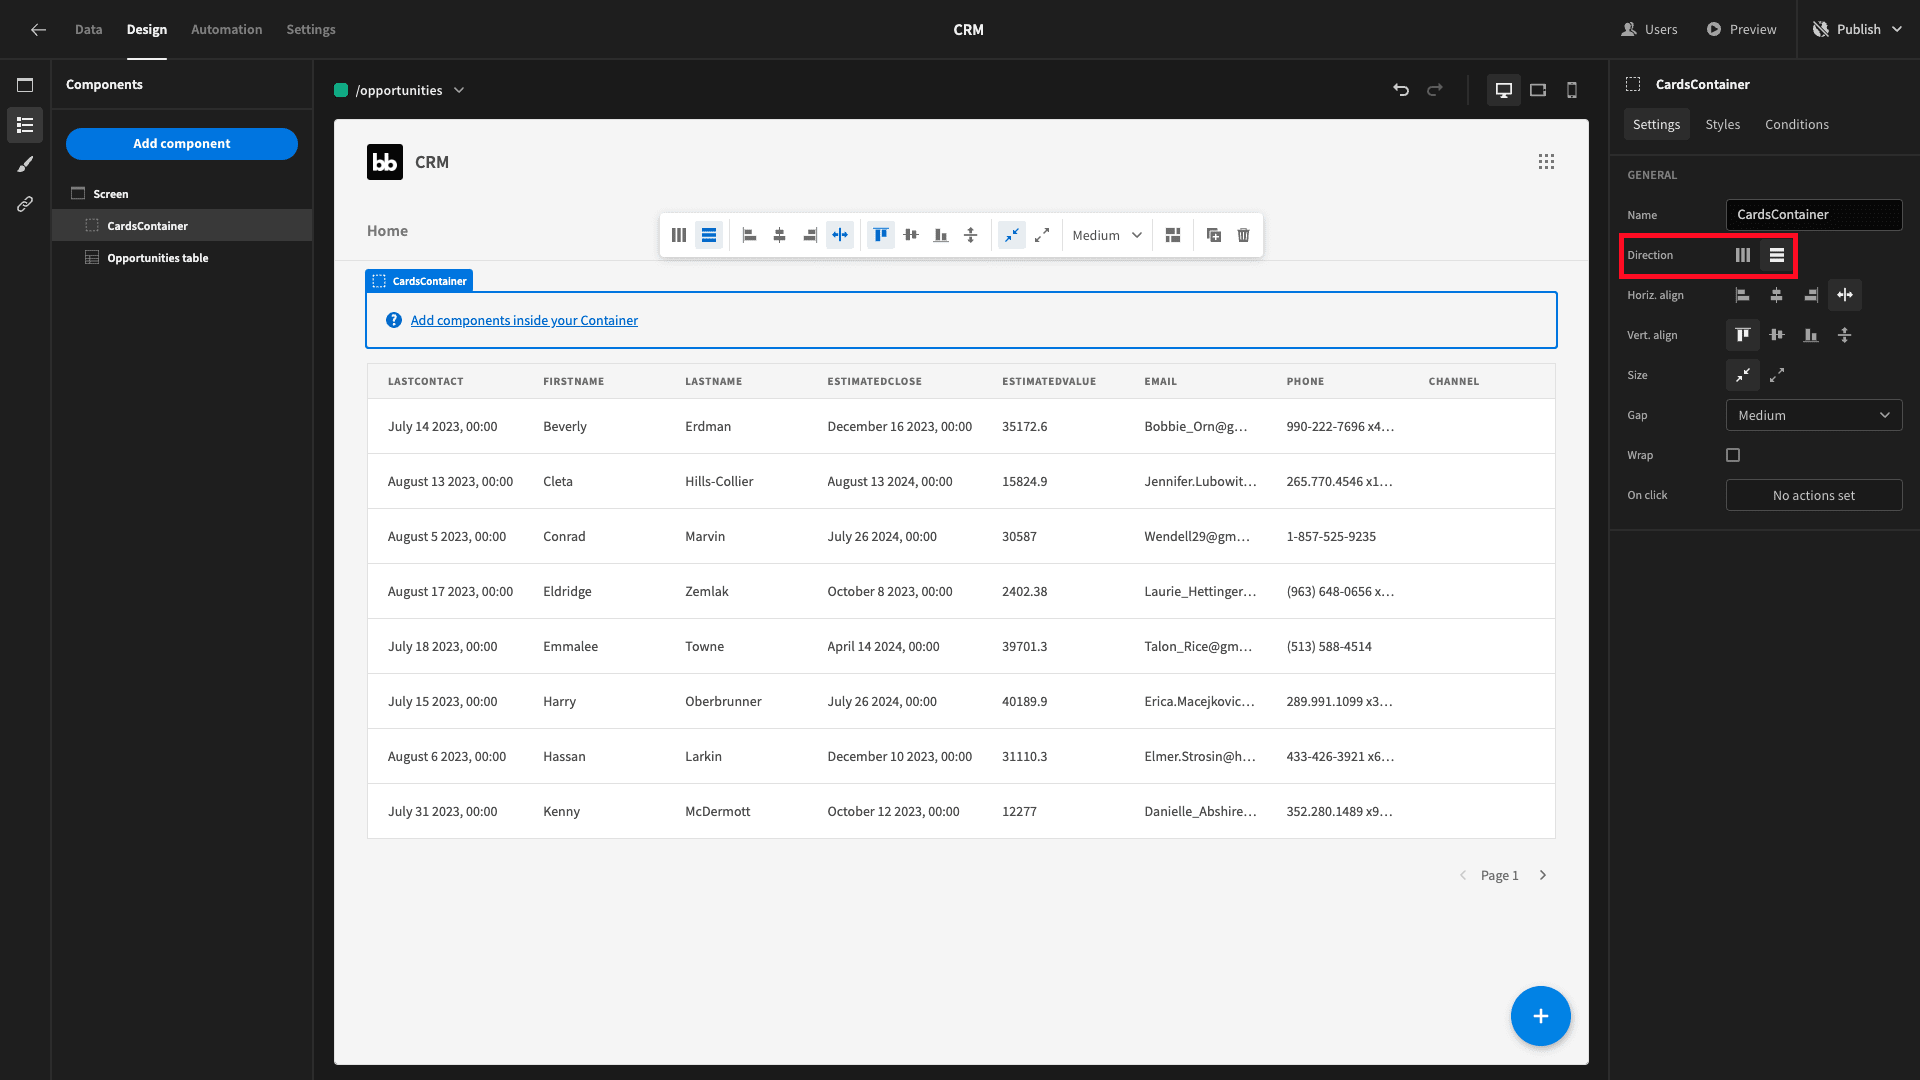1920x1080 pixels.
Task: Switch to desktop preview device
Action: tap(1503, 90)
